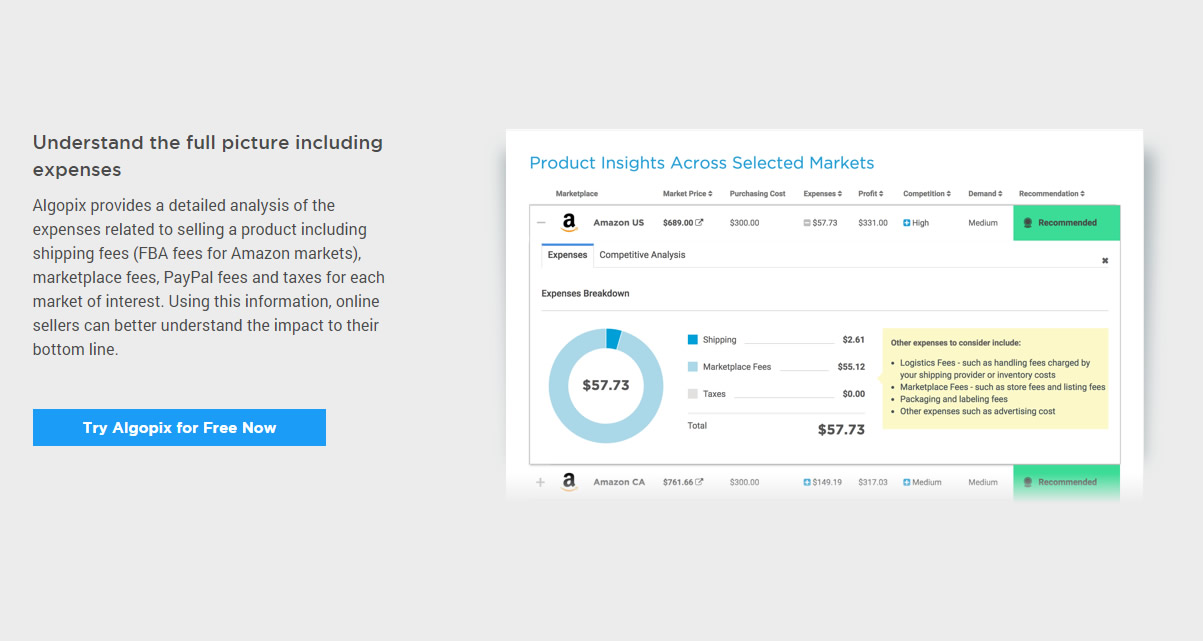Click the dark blue Shipping slice of donut chart
The image size is (1203, 641).
point(613,338)
